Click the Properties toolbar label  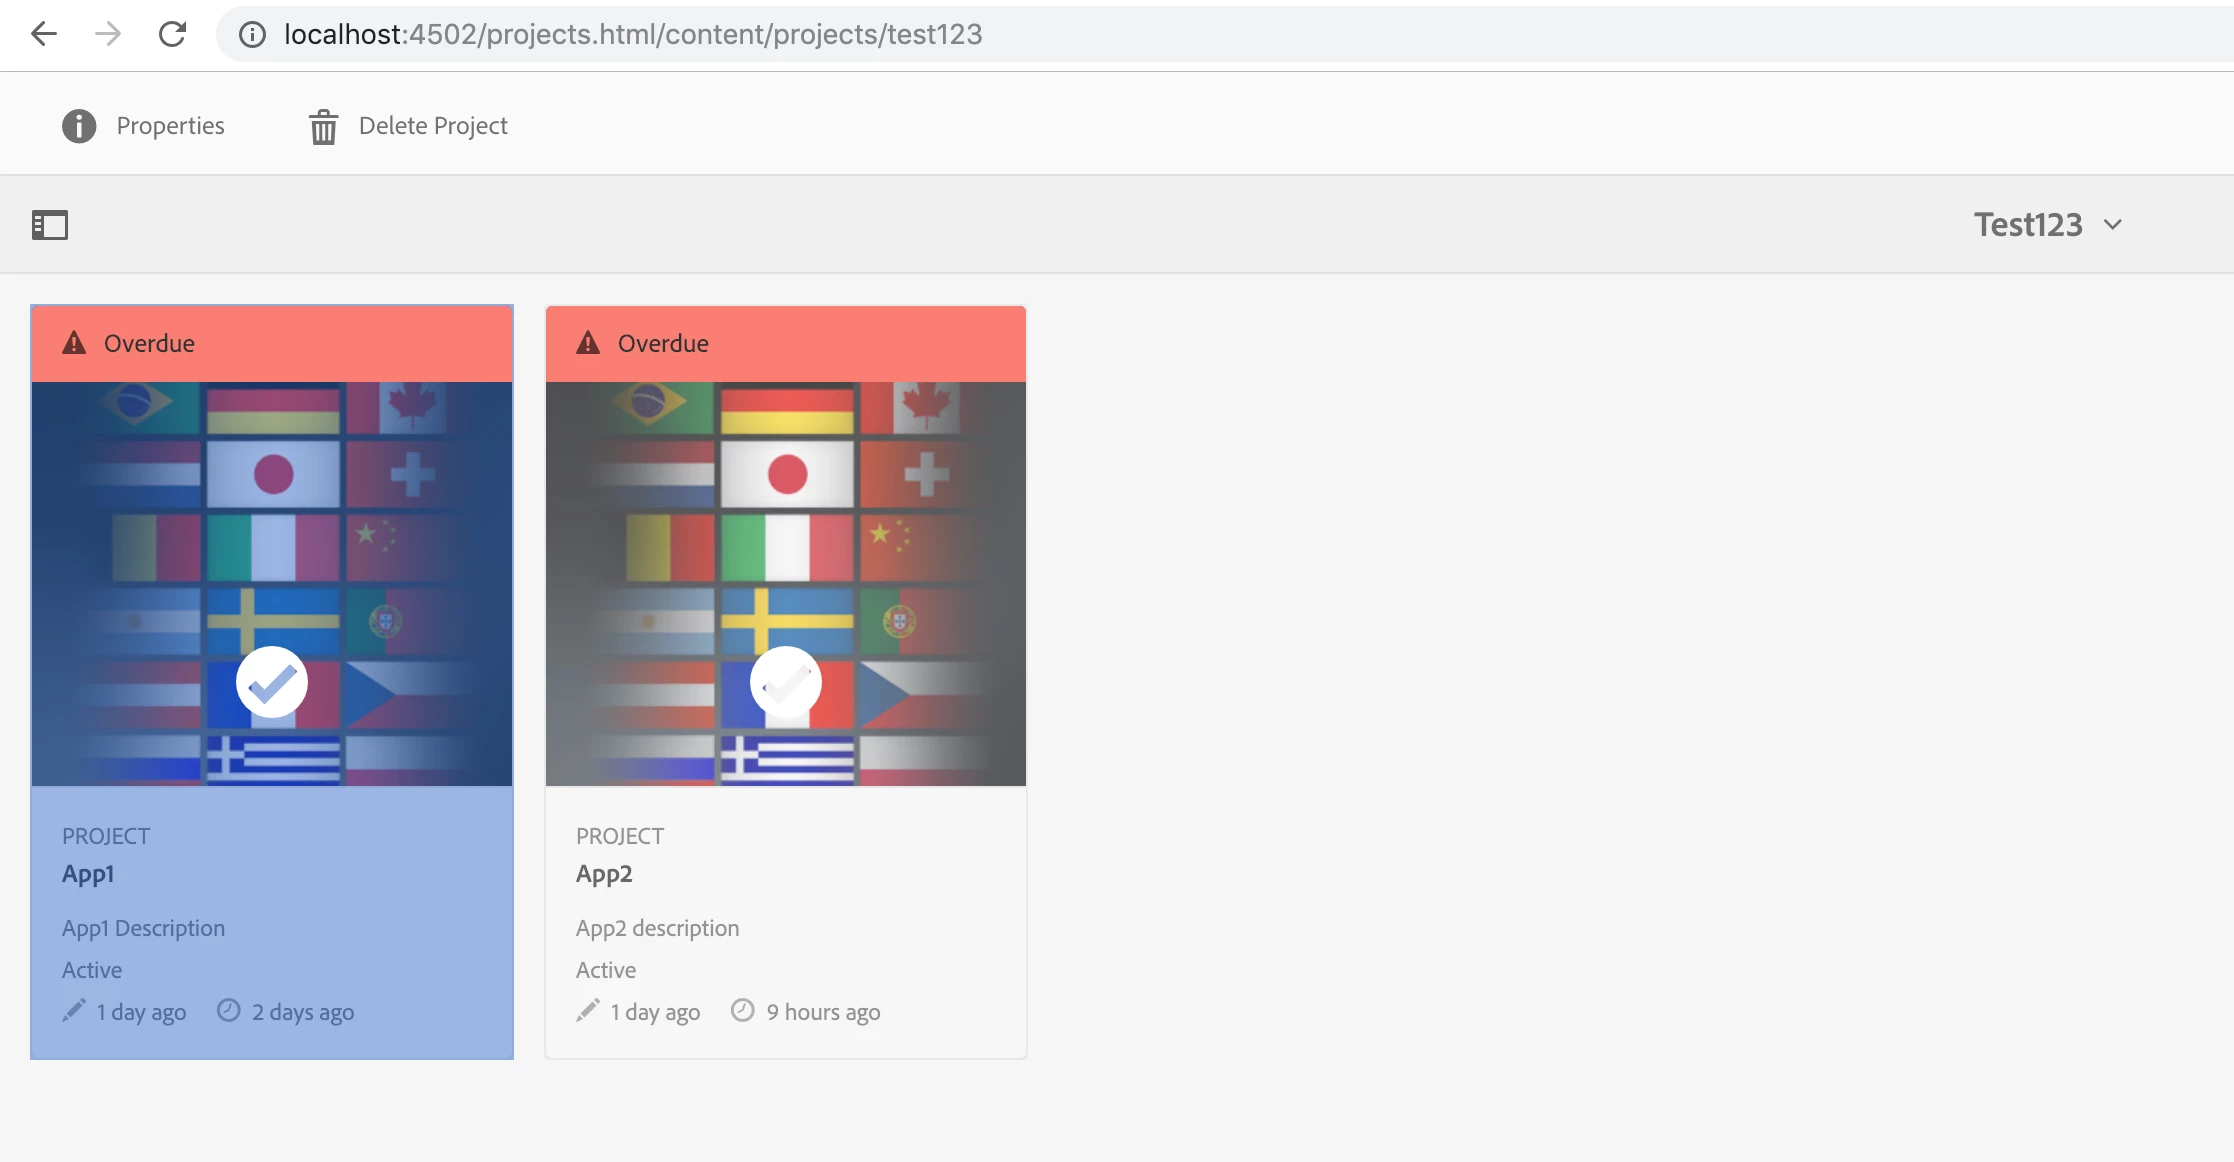(170, 126)
